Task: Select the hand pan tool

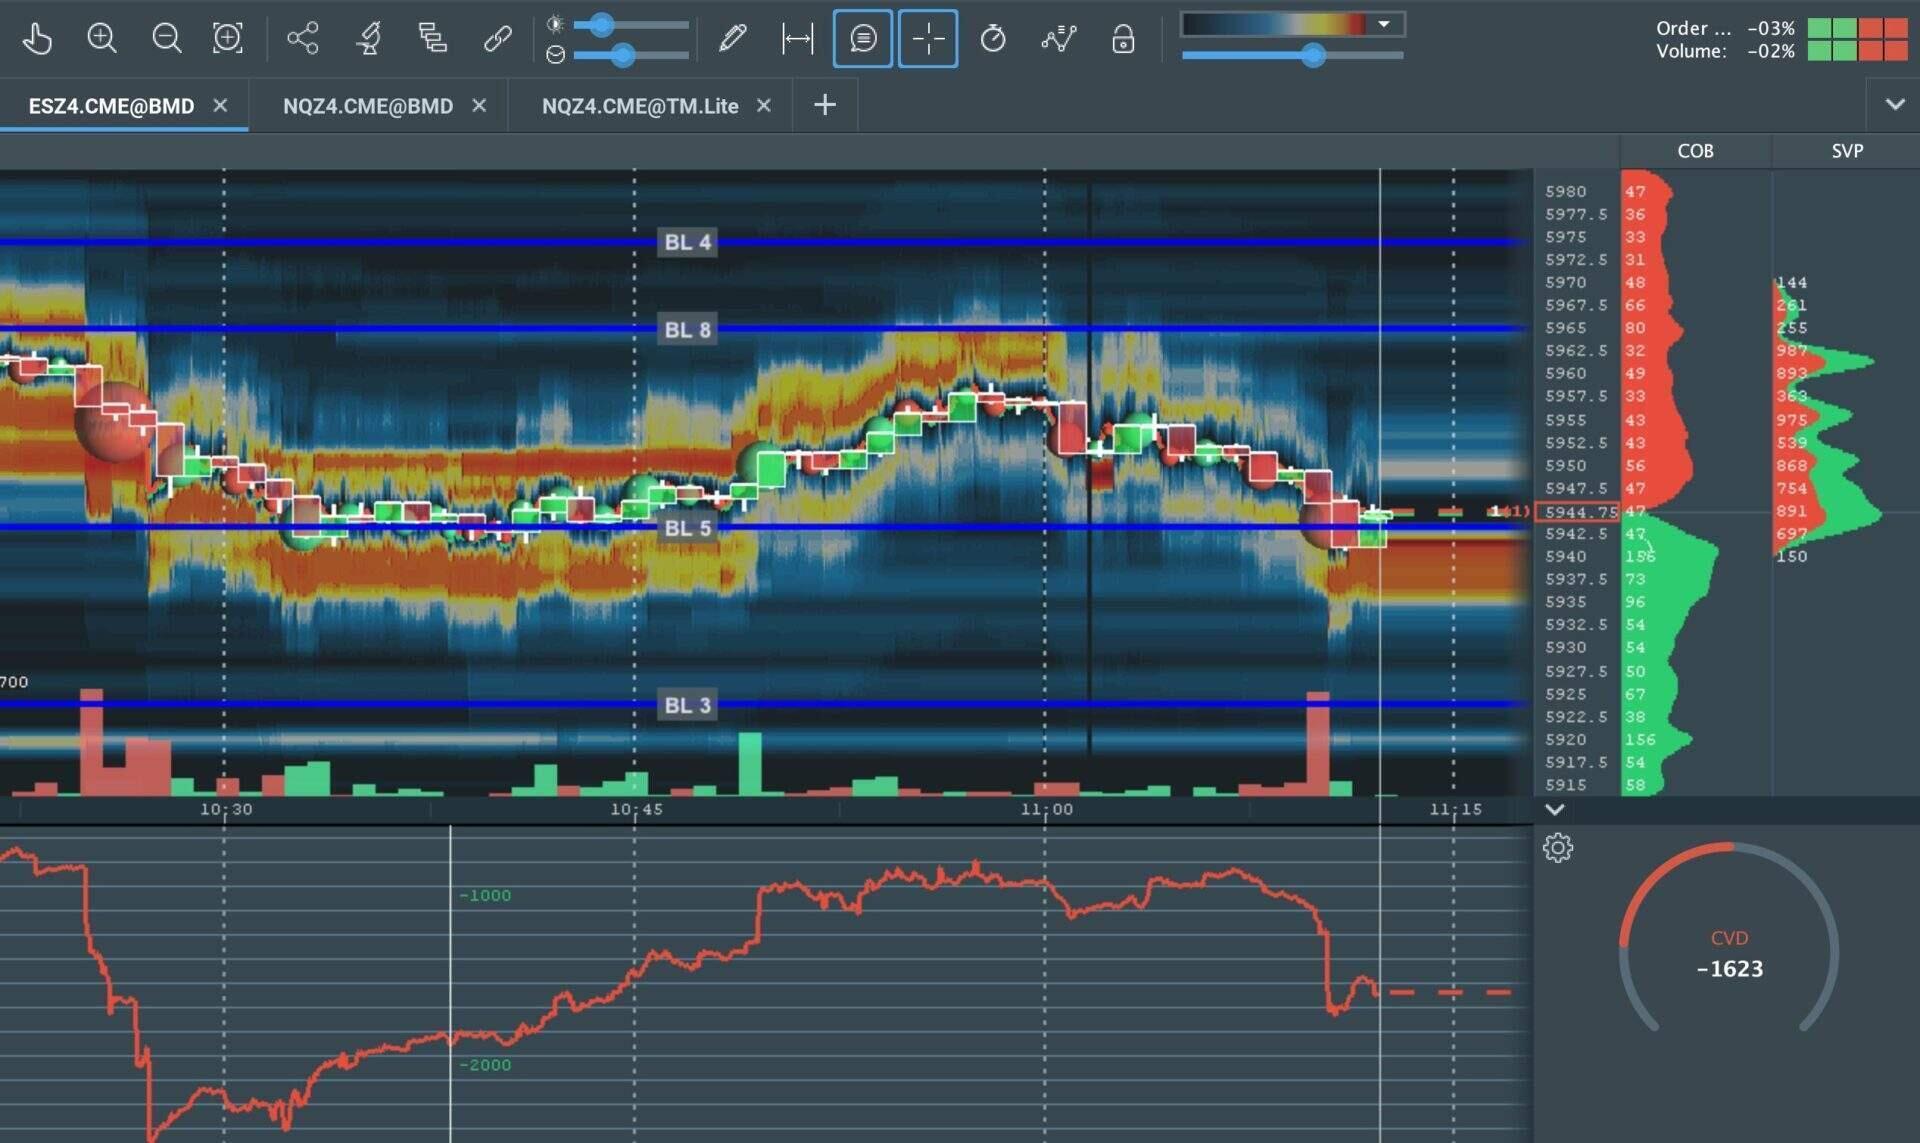Action: (38, 38)
